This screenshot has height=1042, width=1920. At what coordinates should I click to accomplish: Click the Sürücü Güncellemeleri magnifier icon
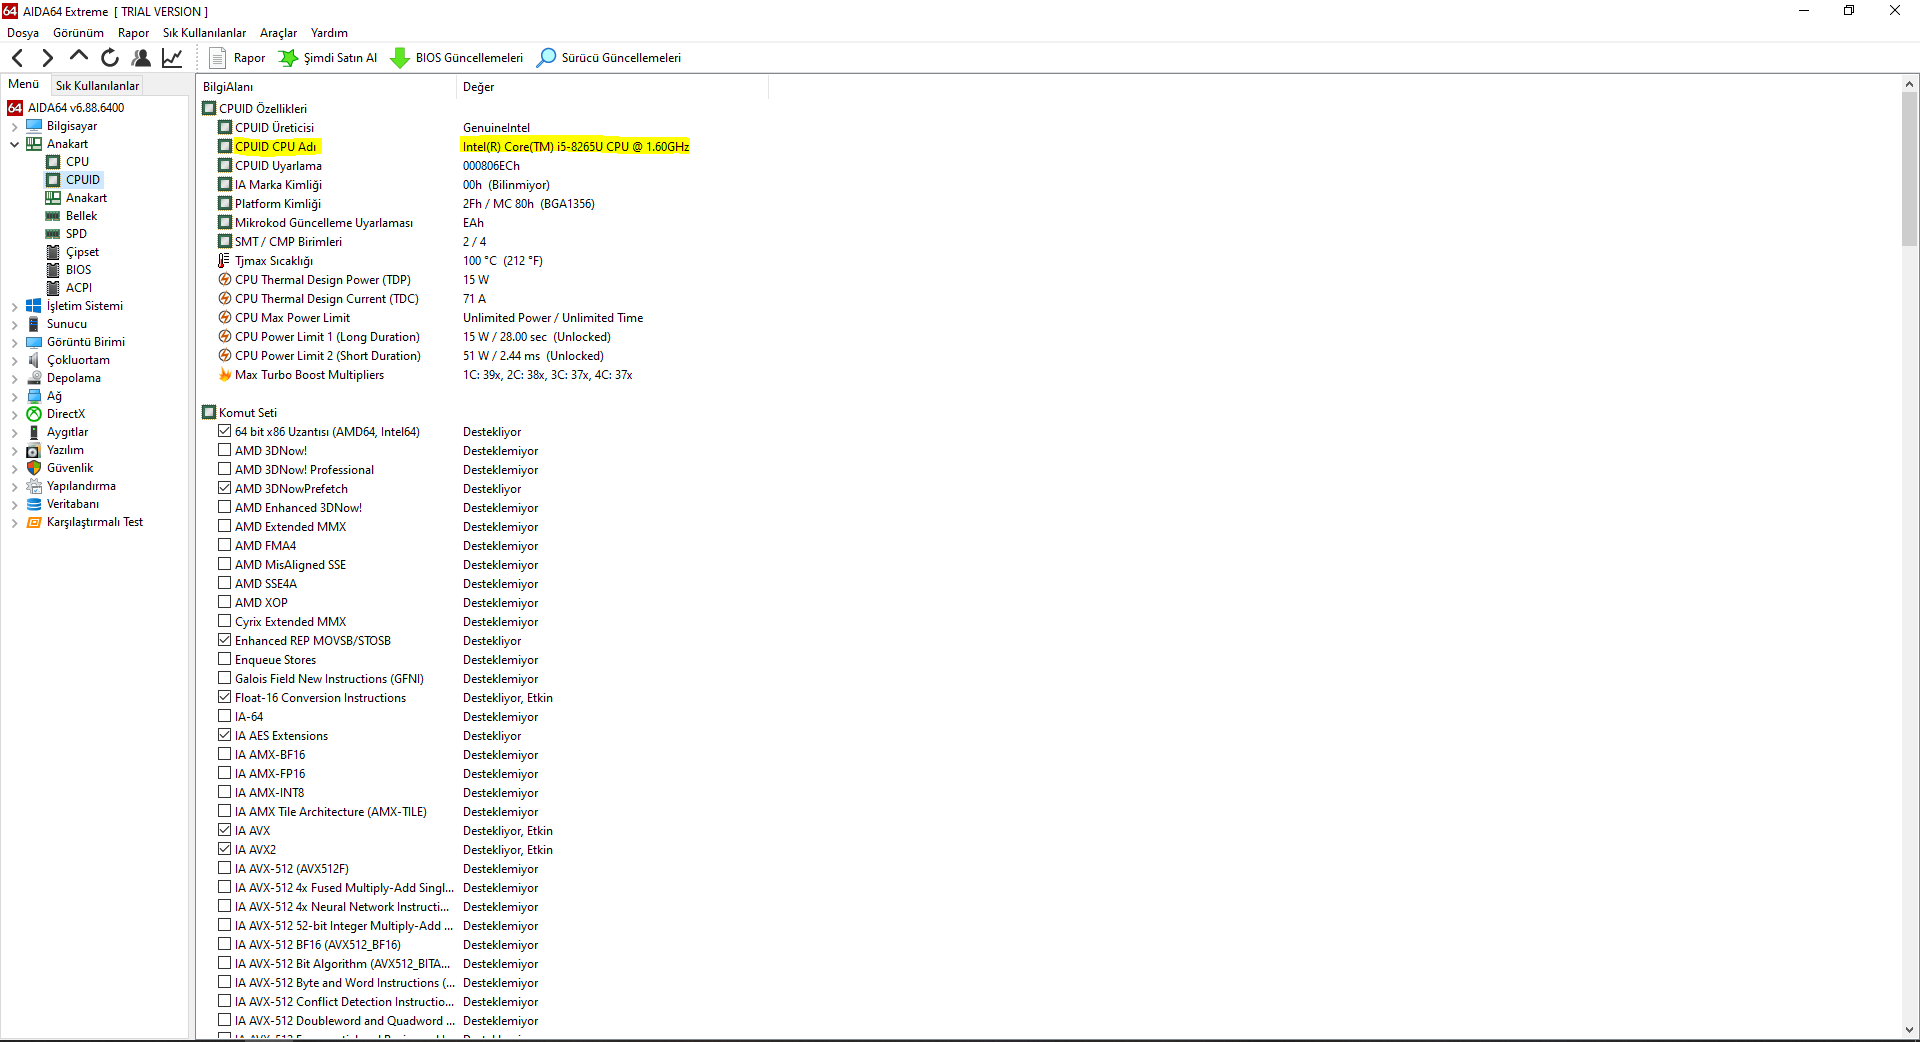click(x=546, y=58)
